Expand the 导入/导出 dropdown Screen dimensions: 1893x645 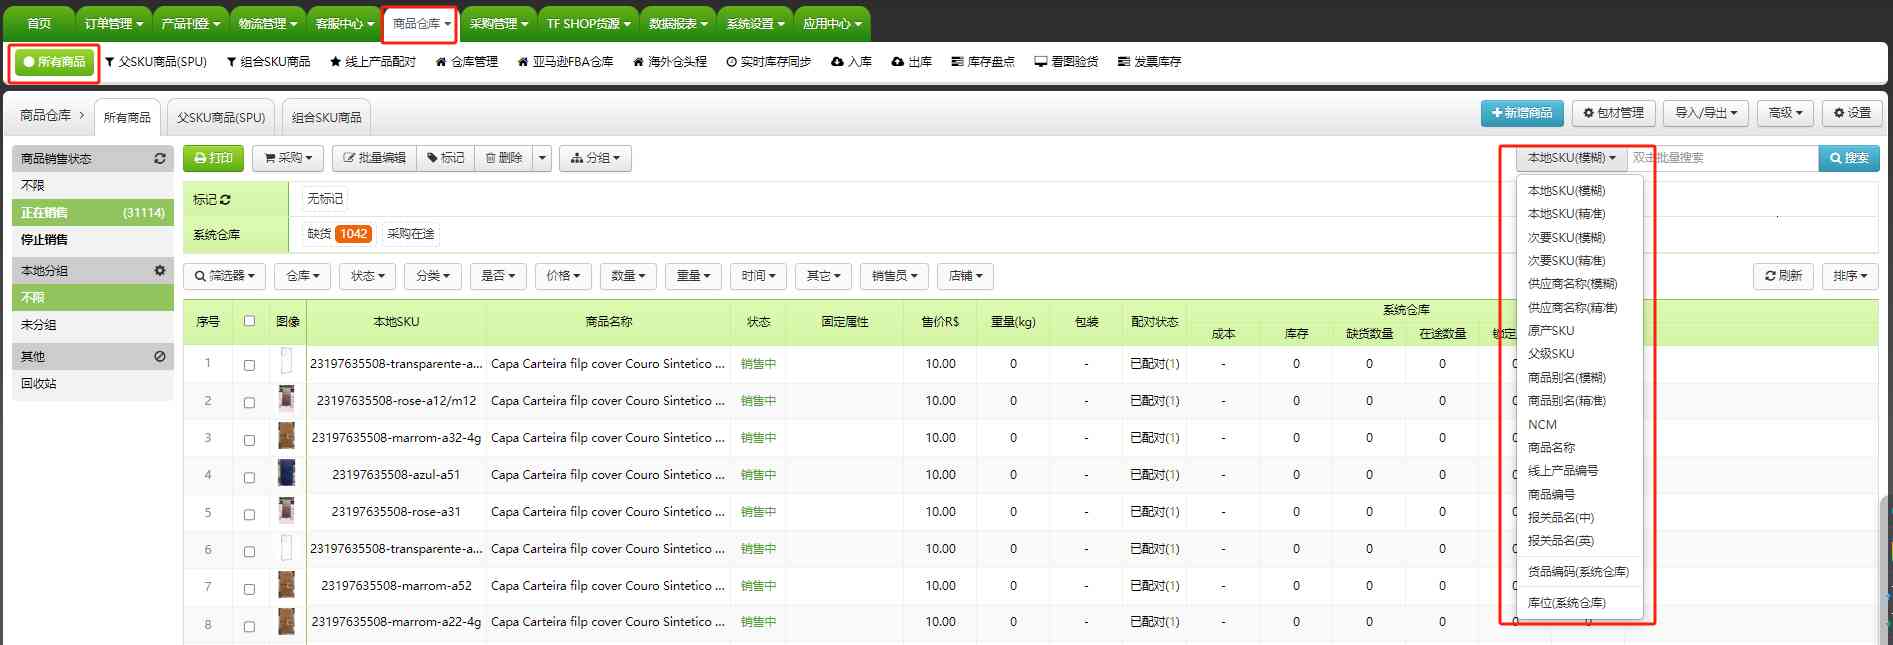coord(1706,113)
